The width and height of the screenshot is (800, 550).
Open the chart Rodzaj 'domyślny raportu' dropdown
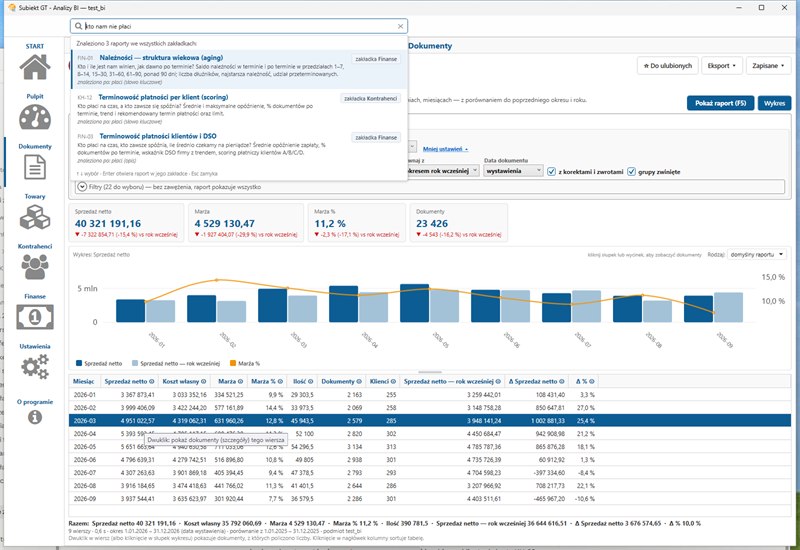(756, 254)
